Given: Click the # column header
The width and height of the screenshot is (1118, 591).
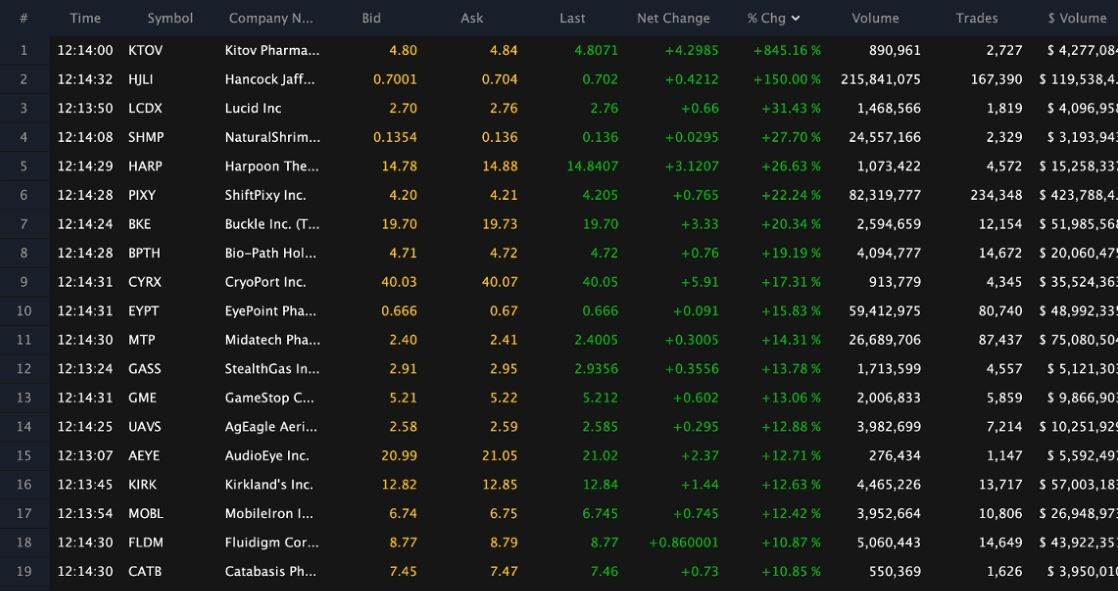Looking at the screenshot, I should [24, 19].
